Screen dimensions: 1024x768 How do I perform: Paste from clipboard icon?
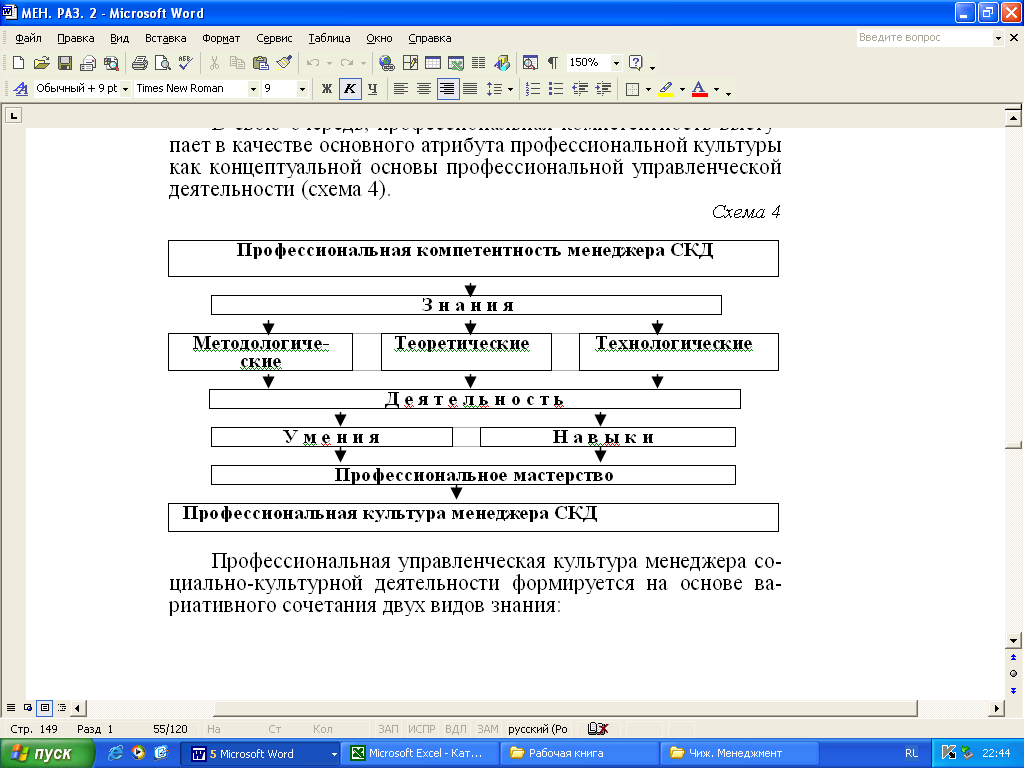tap(261, 63)
